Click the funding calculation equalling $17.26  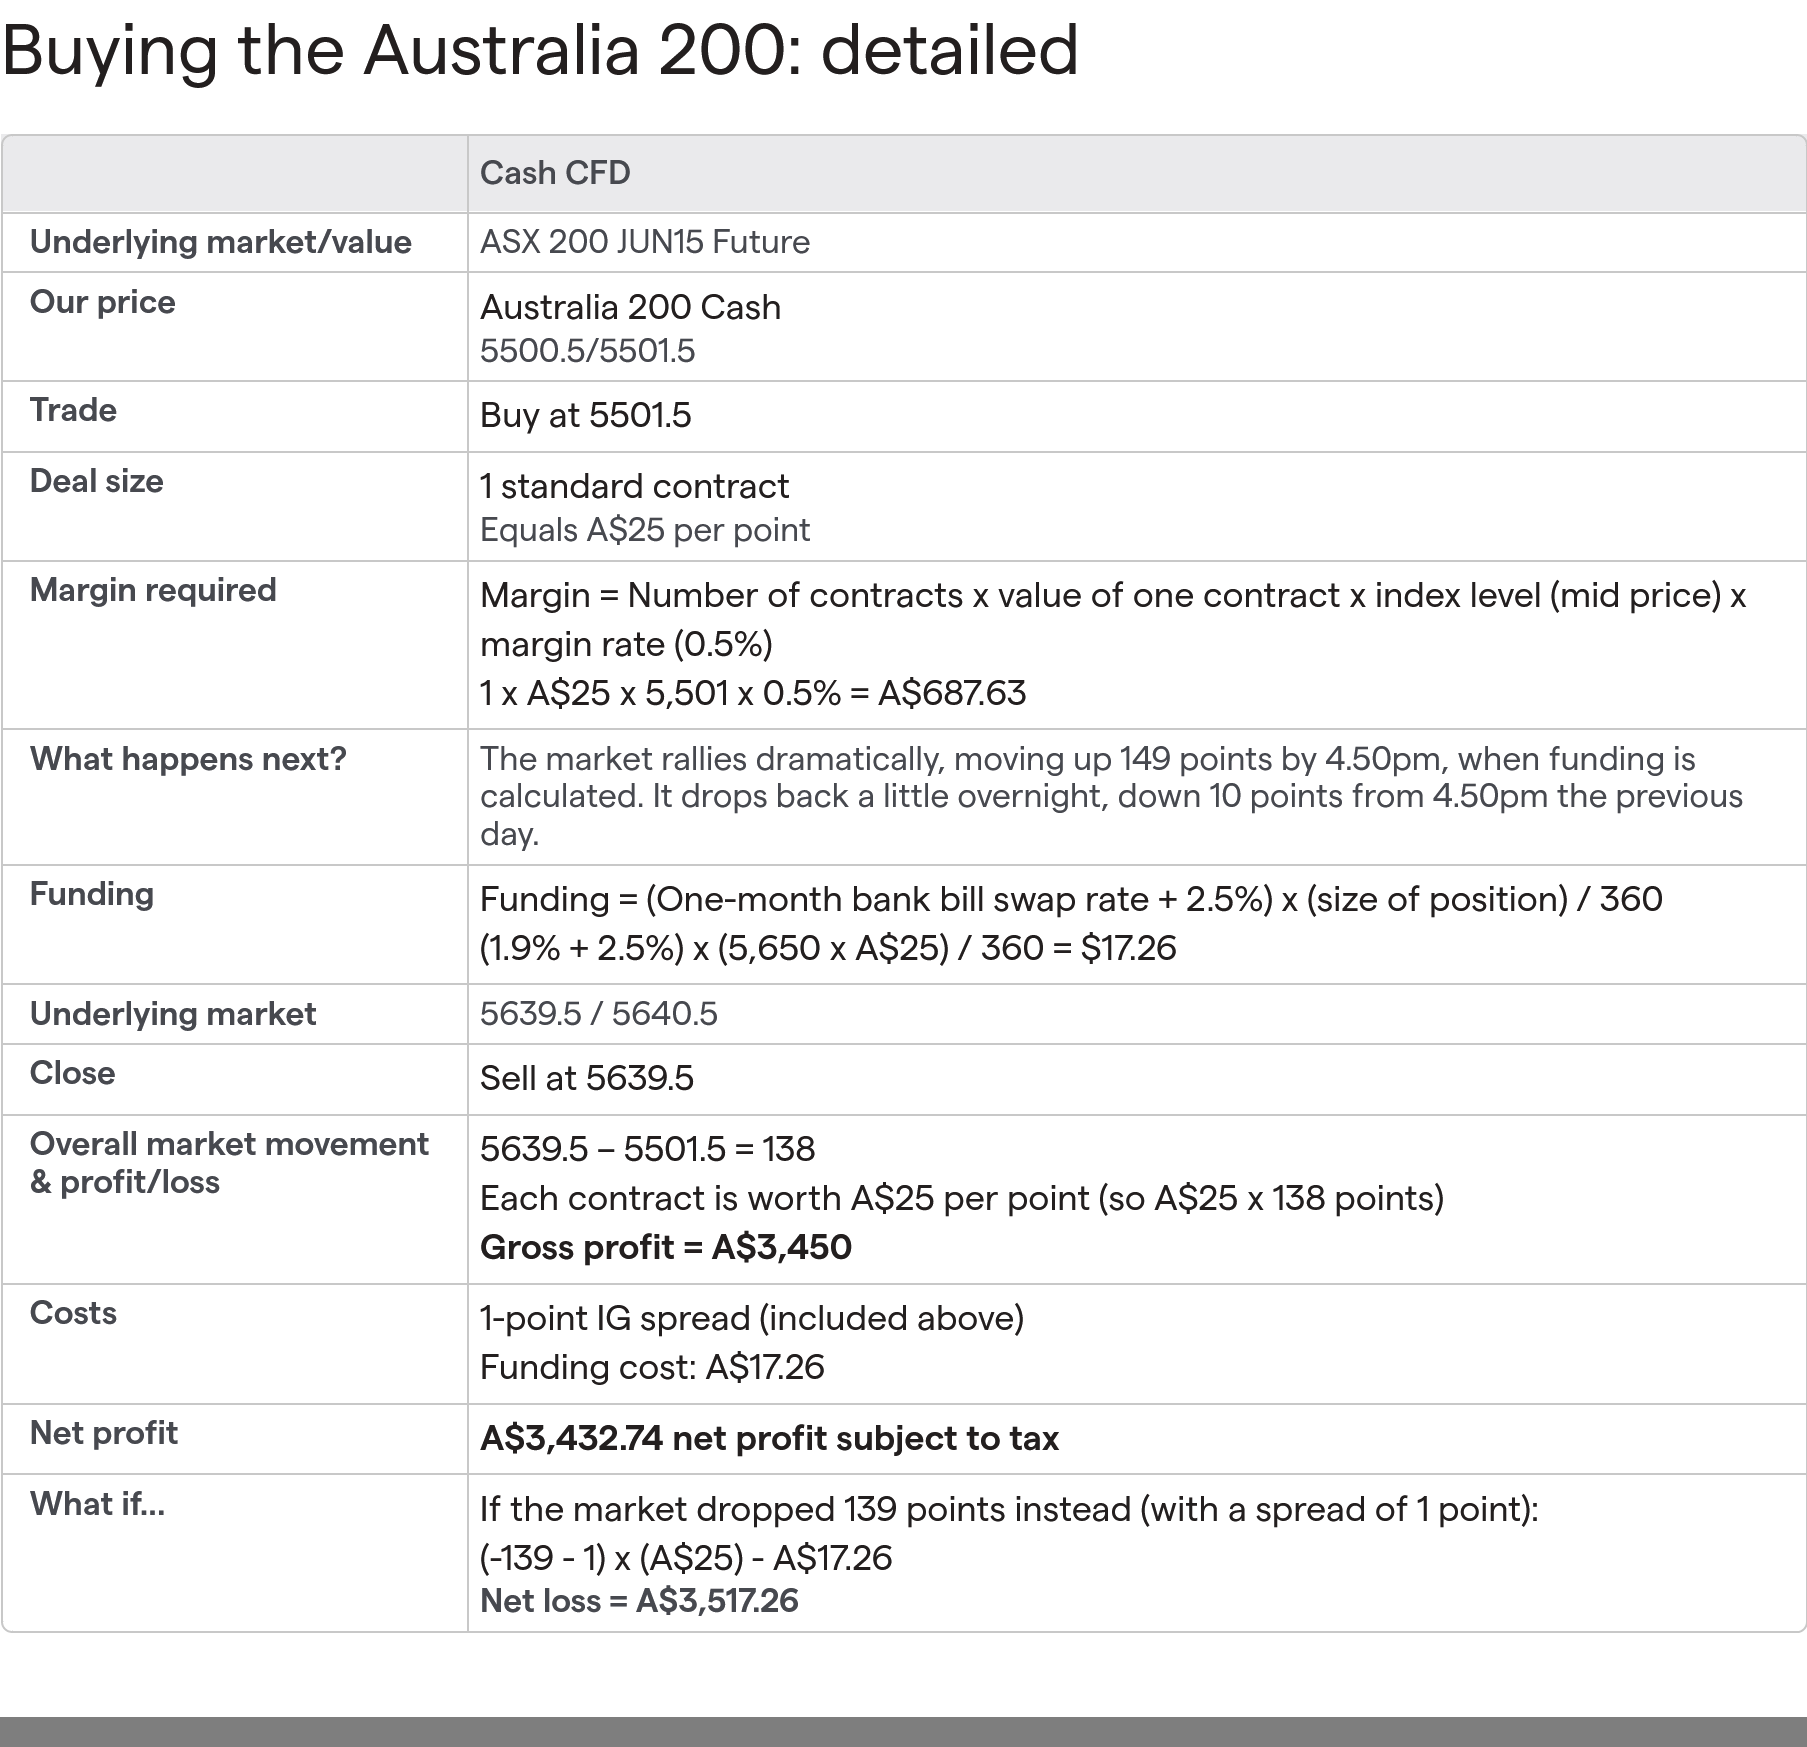coord(828,947)
